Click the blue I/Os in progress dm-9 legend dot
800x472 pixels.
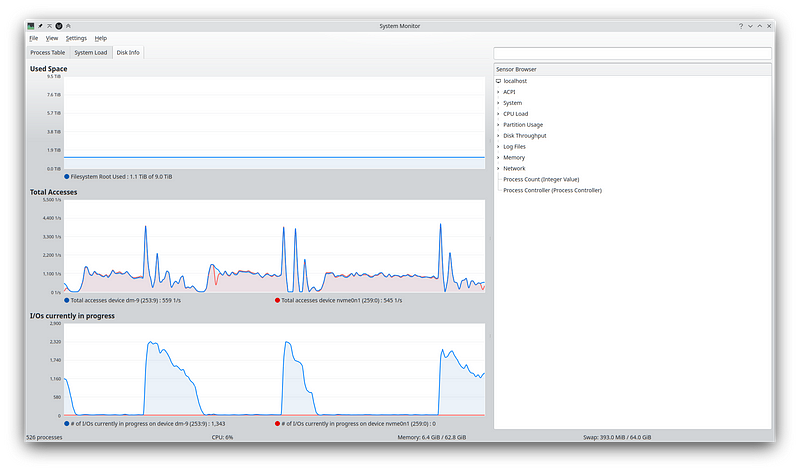[67, 424]
